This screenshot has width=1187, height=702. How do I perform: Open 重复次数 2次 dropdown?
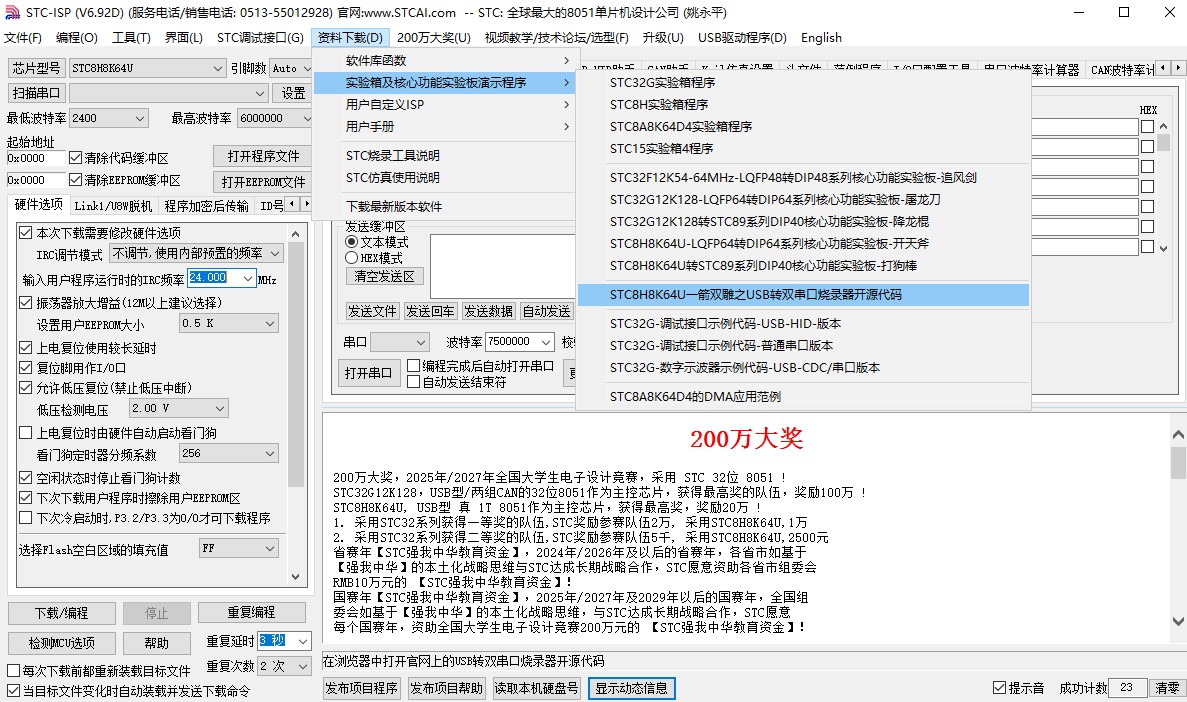point(284,666)
